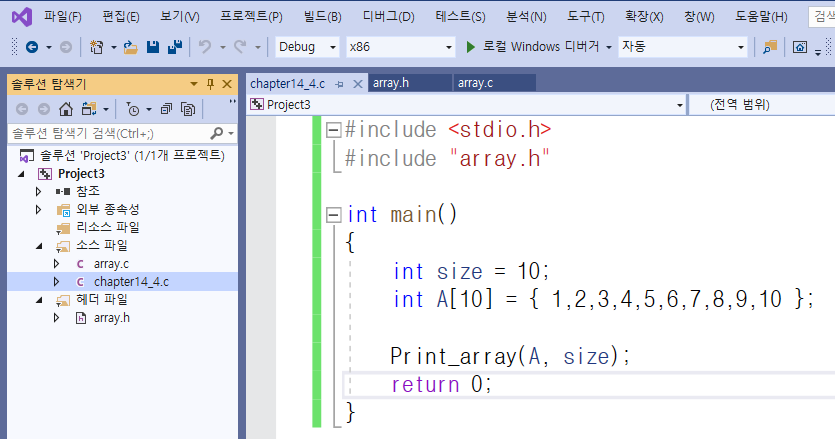
Task: Expand the 외부 종속성 node
Action: 38,209
